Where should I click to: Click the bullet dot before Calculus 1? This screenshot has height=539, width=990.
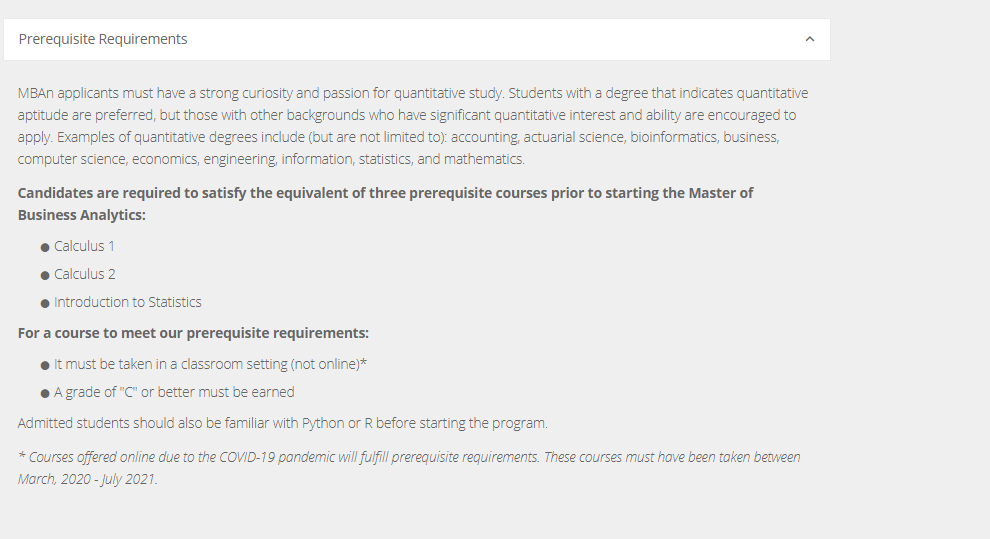(45, 247)
